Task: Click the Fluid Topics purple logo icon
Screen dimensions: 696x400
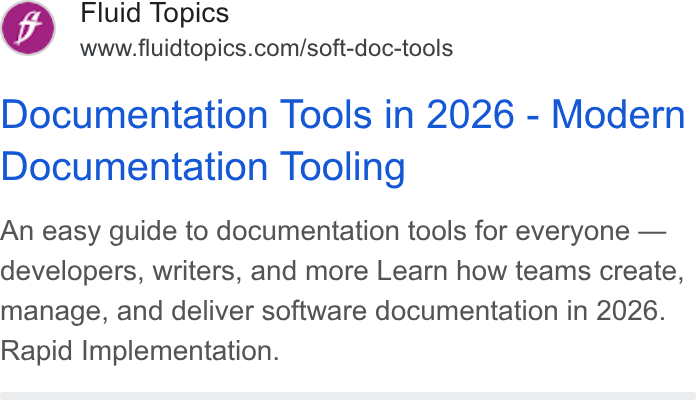Action: [x=28, y=28]
